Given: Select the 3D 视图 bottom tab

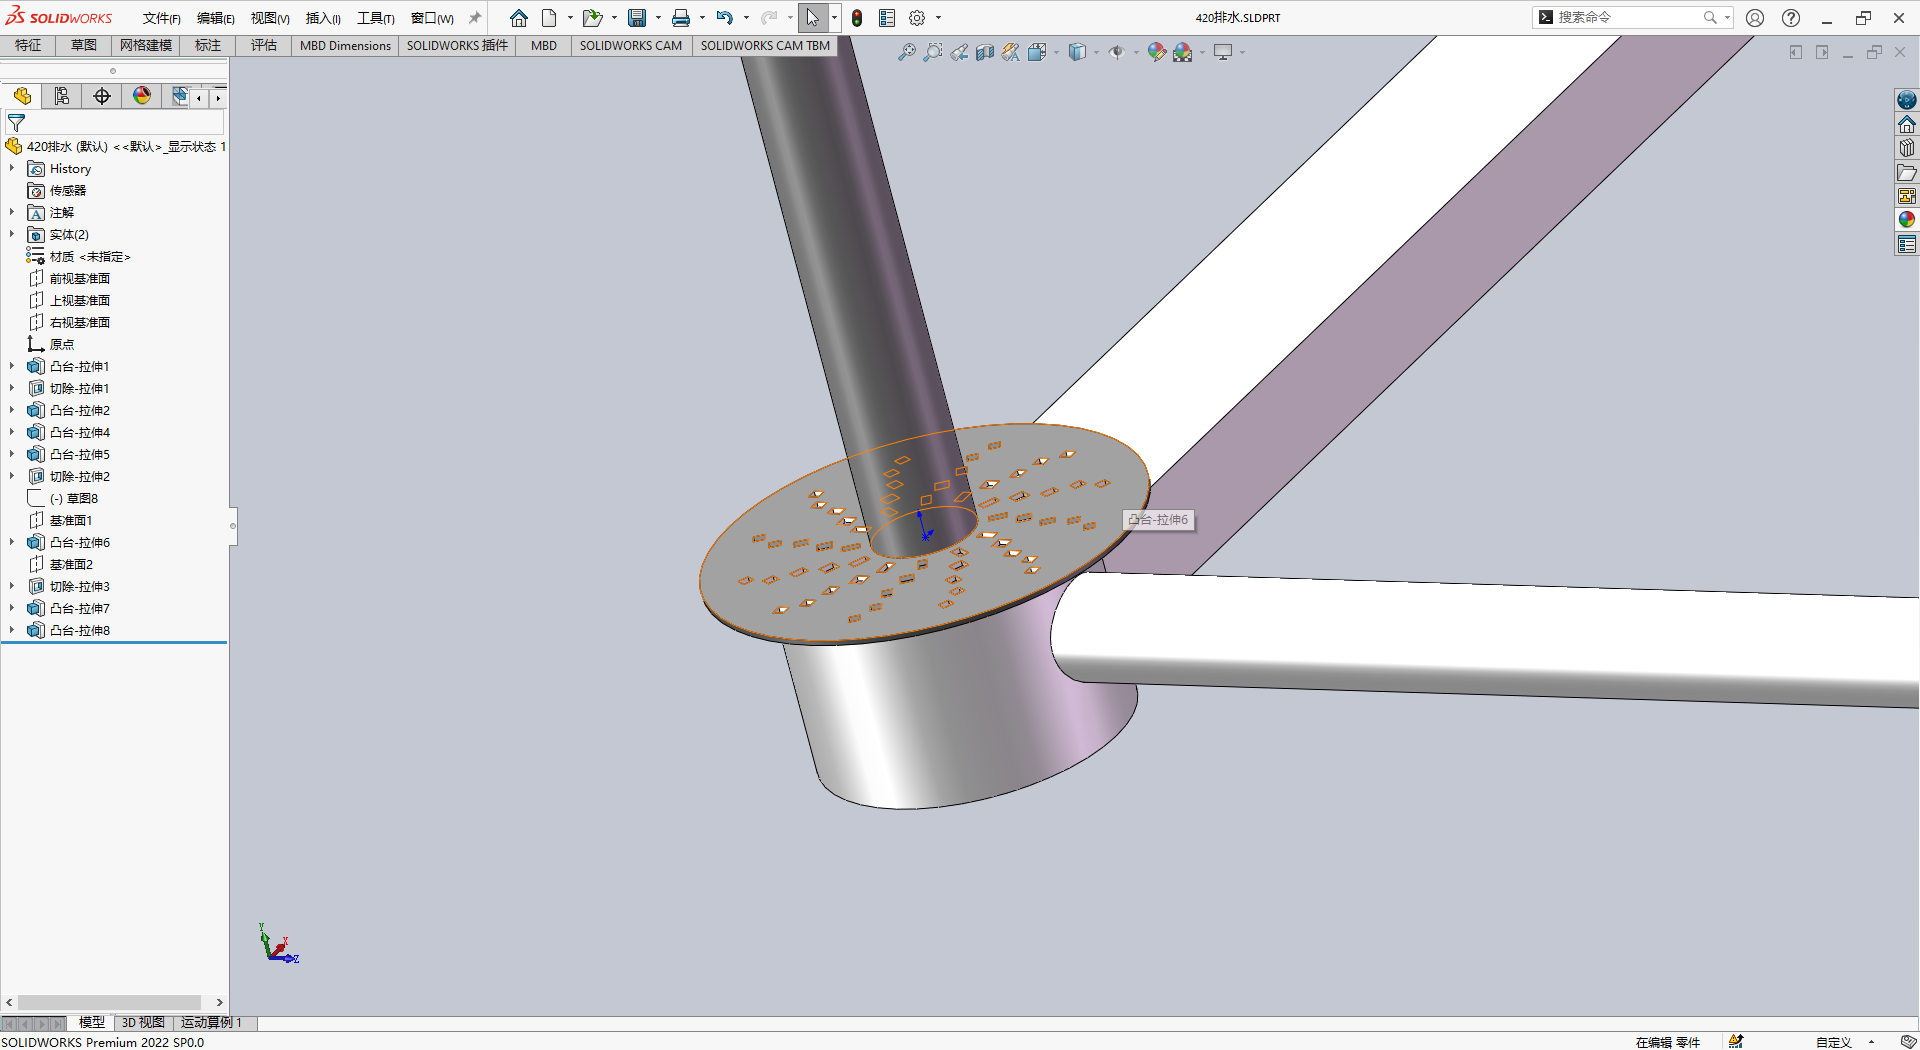Looking at the screenshot, I should point(143,1022).
